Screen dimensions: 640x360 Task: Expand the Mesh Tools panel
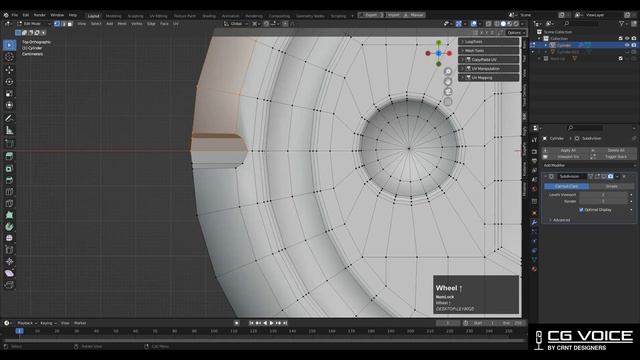(489, 51)
